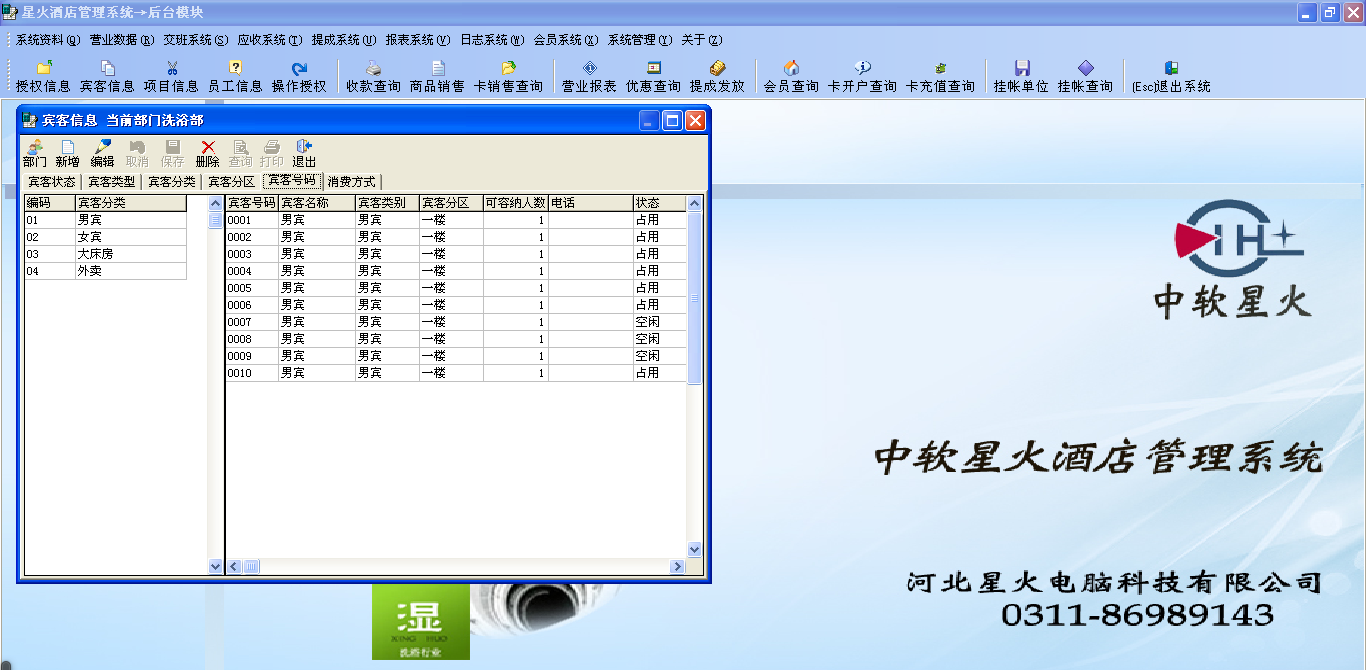Open 员工信息 toolbar icon
This screenshot has width=1366, height=670.
[235, 77]
